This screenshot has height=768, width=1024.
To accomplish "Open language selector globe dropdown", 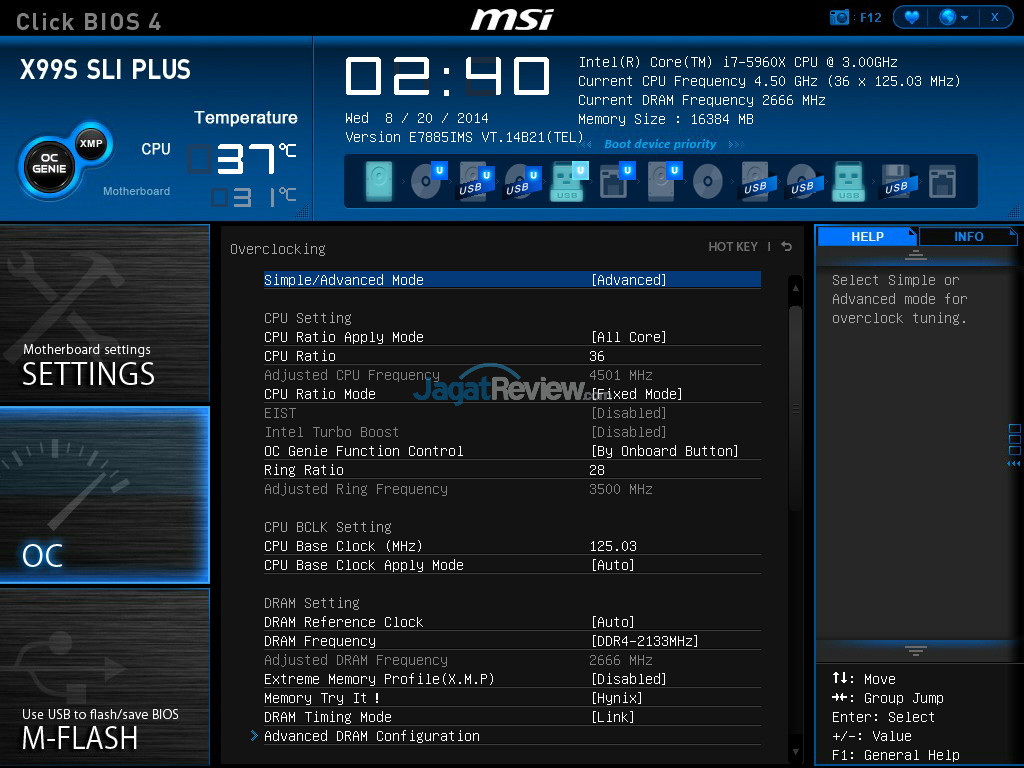I will tap(951, 17).
